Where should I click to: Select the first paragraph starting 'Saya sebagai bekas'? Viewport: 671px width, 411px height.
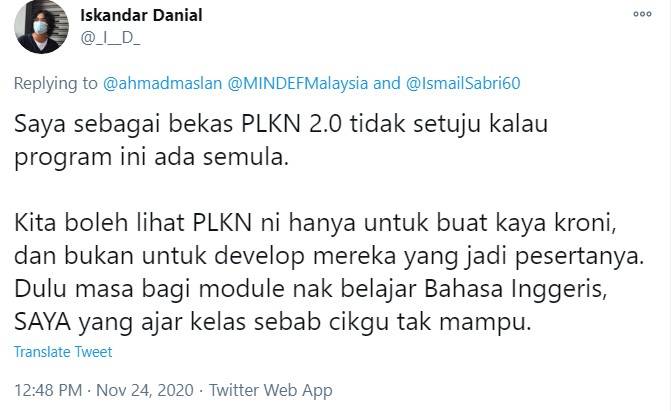click(281, 140)
